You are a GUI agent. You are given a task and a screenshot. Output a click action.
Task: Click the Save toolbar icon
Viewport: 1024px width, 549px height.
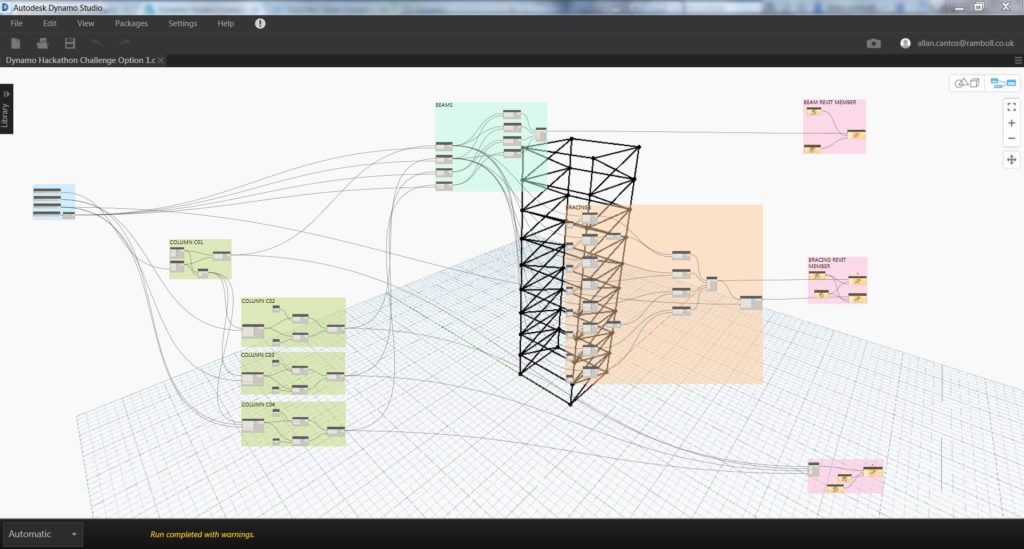(70, 43)
